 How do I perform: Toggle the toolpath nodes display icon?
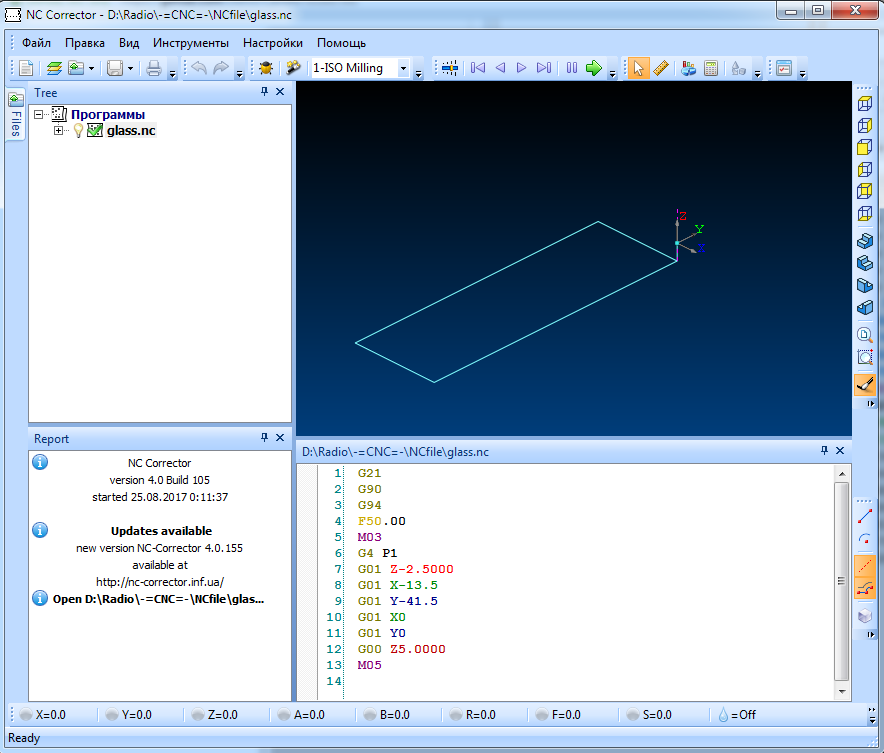(864, 588)
